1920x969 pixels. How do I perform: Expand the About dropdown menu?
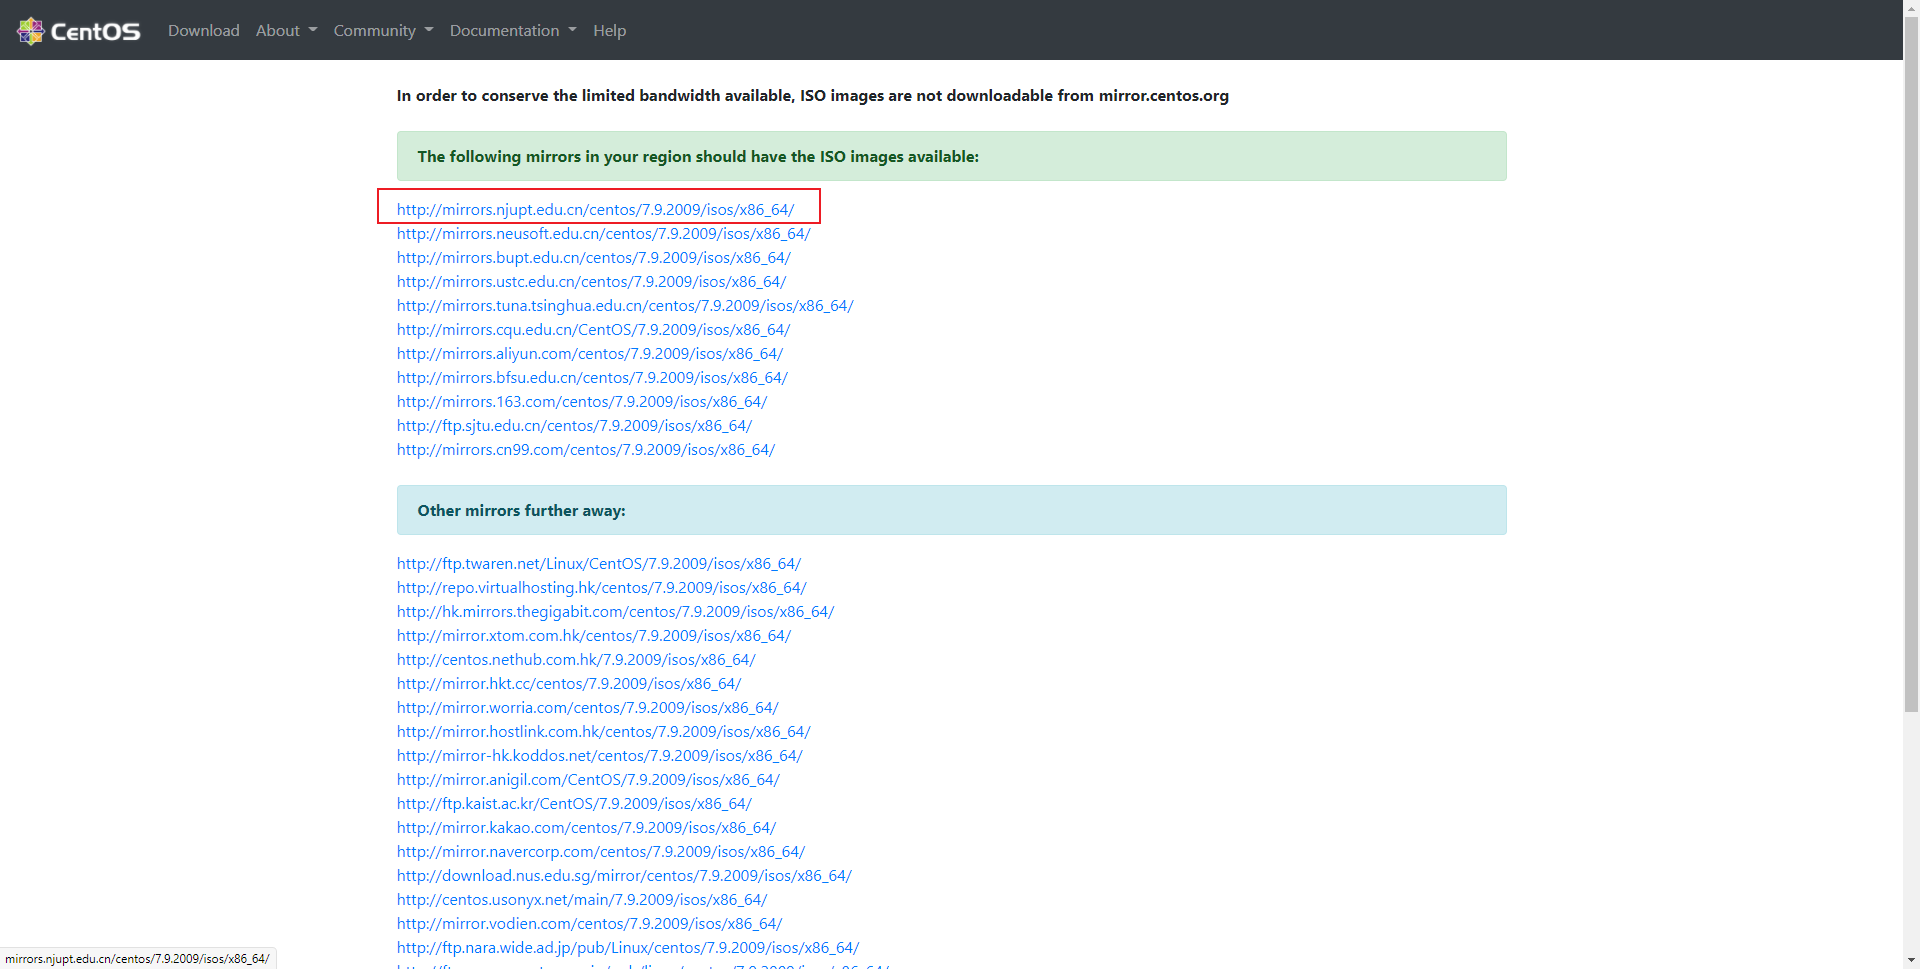tap(286, 31)
